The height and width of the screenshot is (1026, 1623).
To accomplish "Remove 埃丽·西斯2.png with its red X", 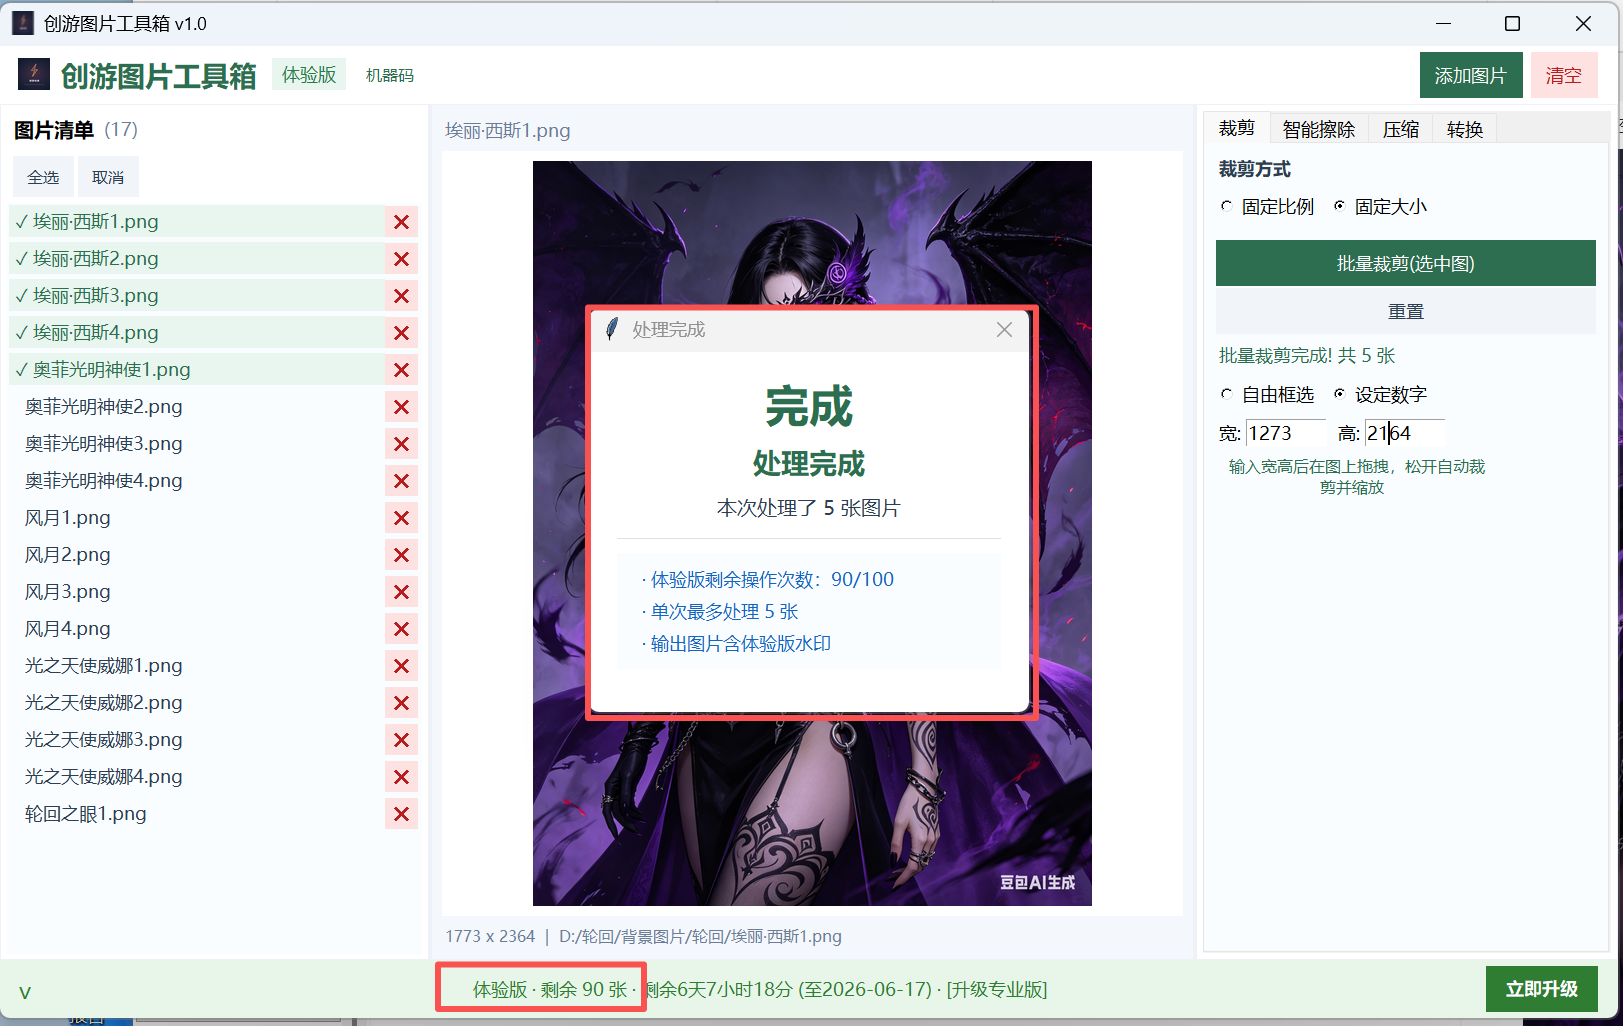I will (x=401, y=259).
